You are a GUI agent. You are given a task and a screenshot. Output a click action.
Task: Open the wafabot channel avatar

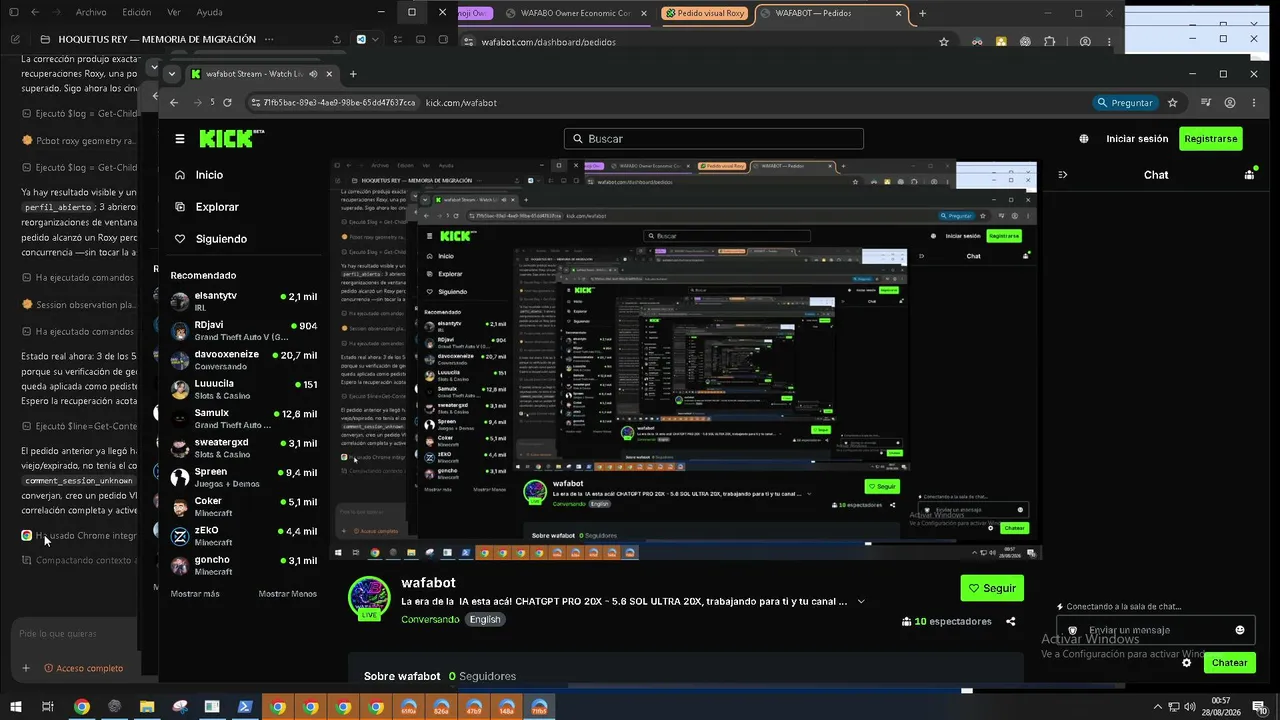click(x=369, y=597)
